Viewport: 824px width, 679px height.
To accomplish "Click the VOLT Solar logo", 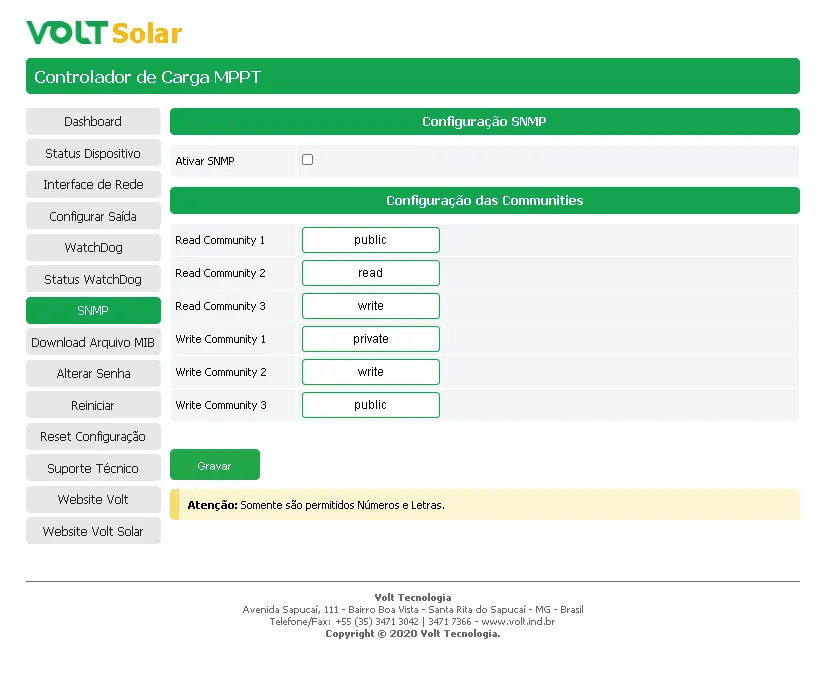I will (104, 33).
